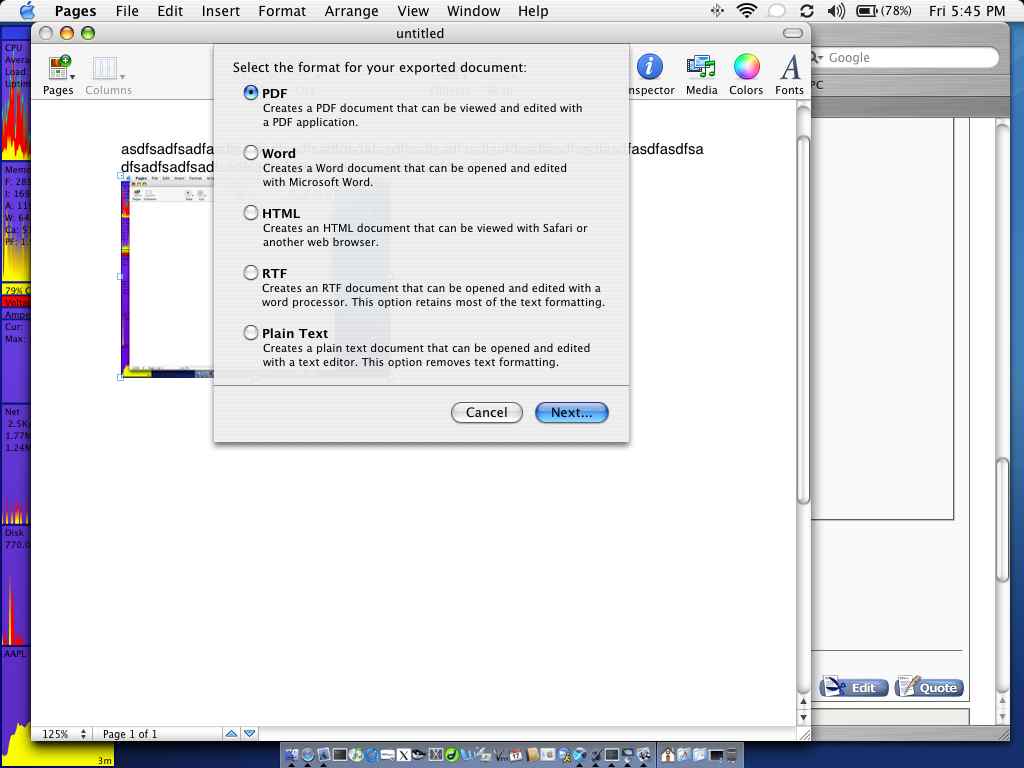Open the Pages application menu
Viewport: 1024px width, 768px height.
pyautogui.click(x=75, y=11)
